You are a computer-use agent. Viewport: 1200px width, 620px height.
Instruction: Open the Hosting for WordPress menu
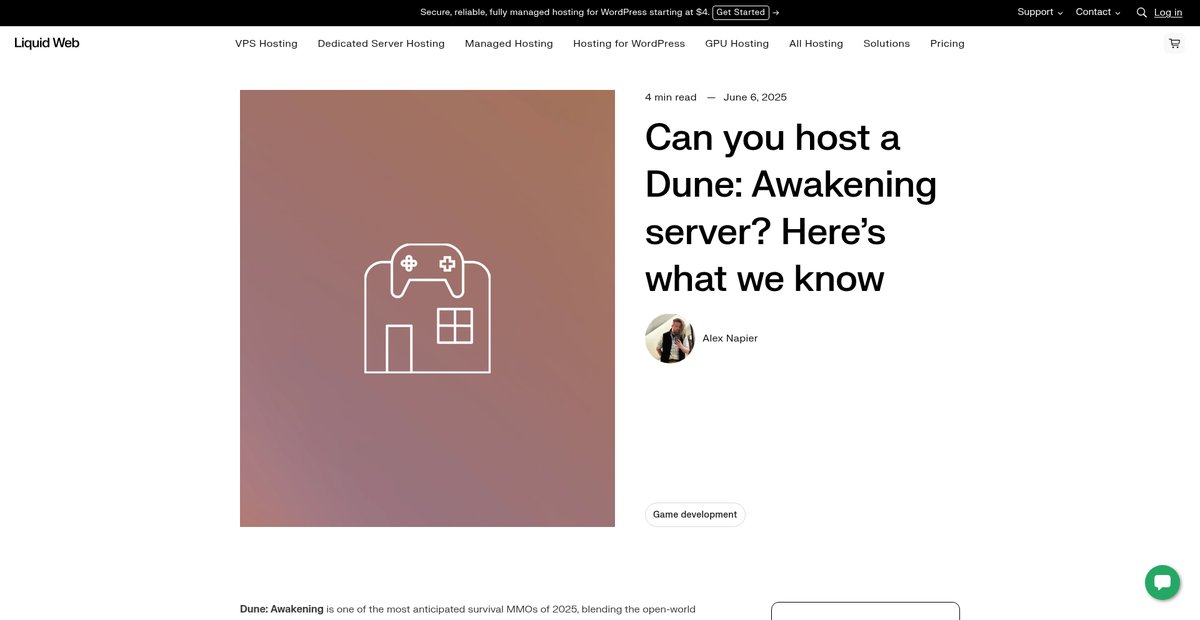(629, 44)
